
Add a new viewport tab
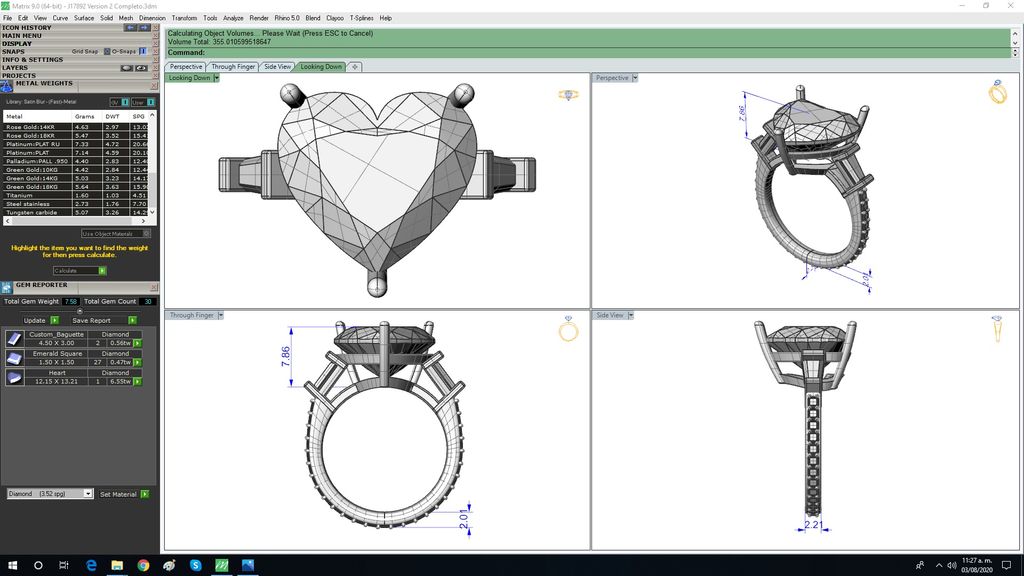pyautogui.click(x=355, y=67)
